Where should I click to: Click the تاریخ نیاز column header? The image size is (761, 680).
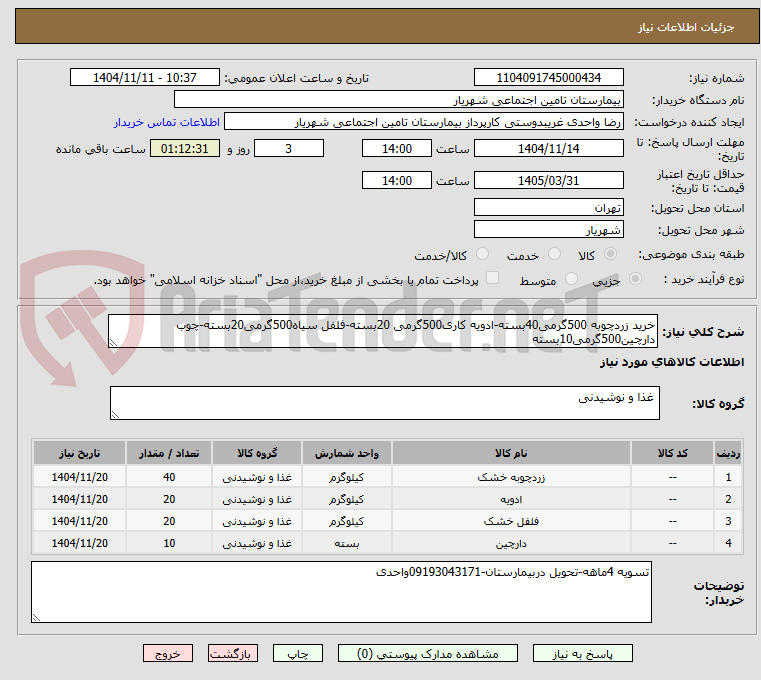click(80, 453)
